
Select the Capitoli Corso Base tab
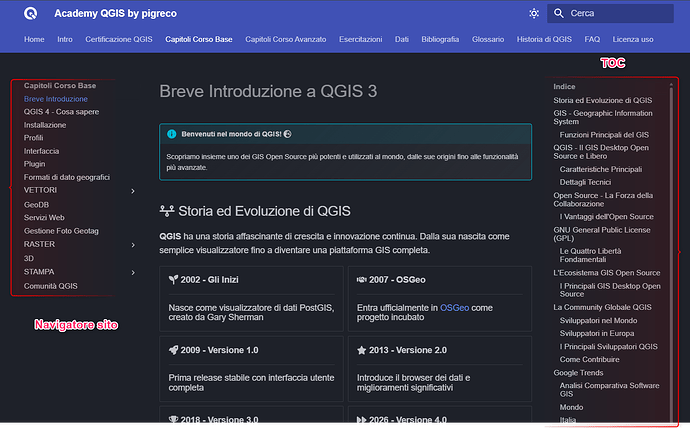tap(198, 39)
